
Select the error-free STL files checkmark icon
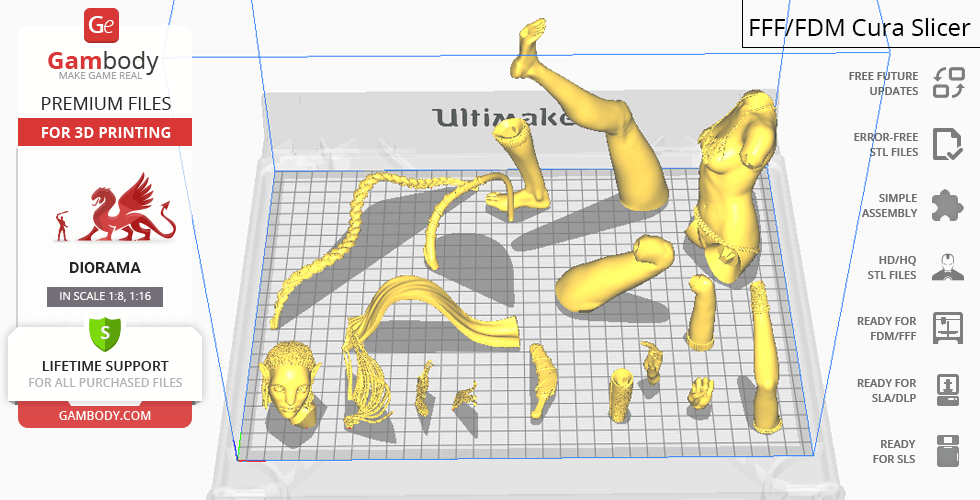[x=946, y=144]
